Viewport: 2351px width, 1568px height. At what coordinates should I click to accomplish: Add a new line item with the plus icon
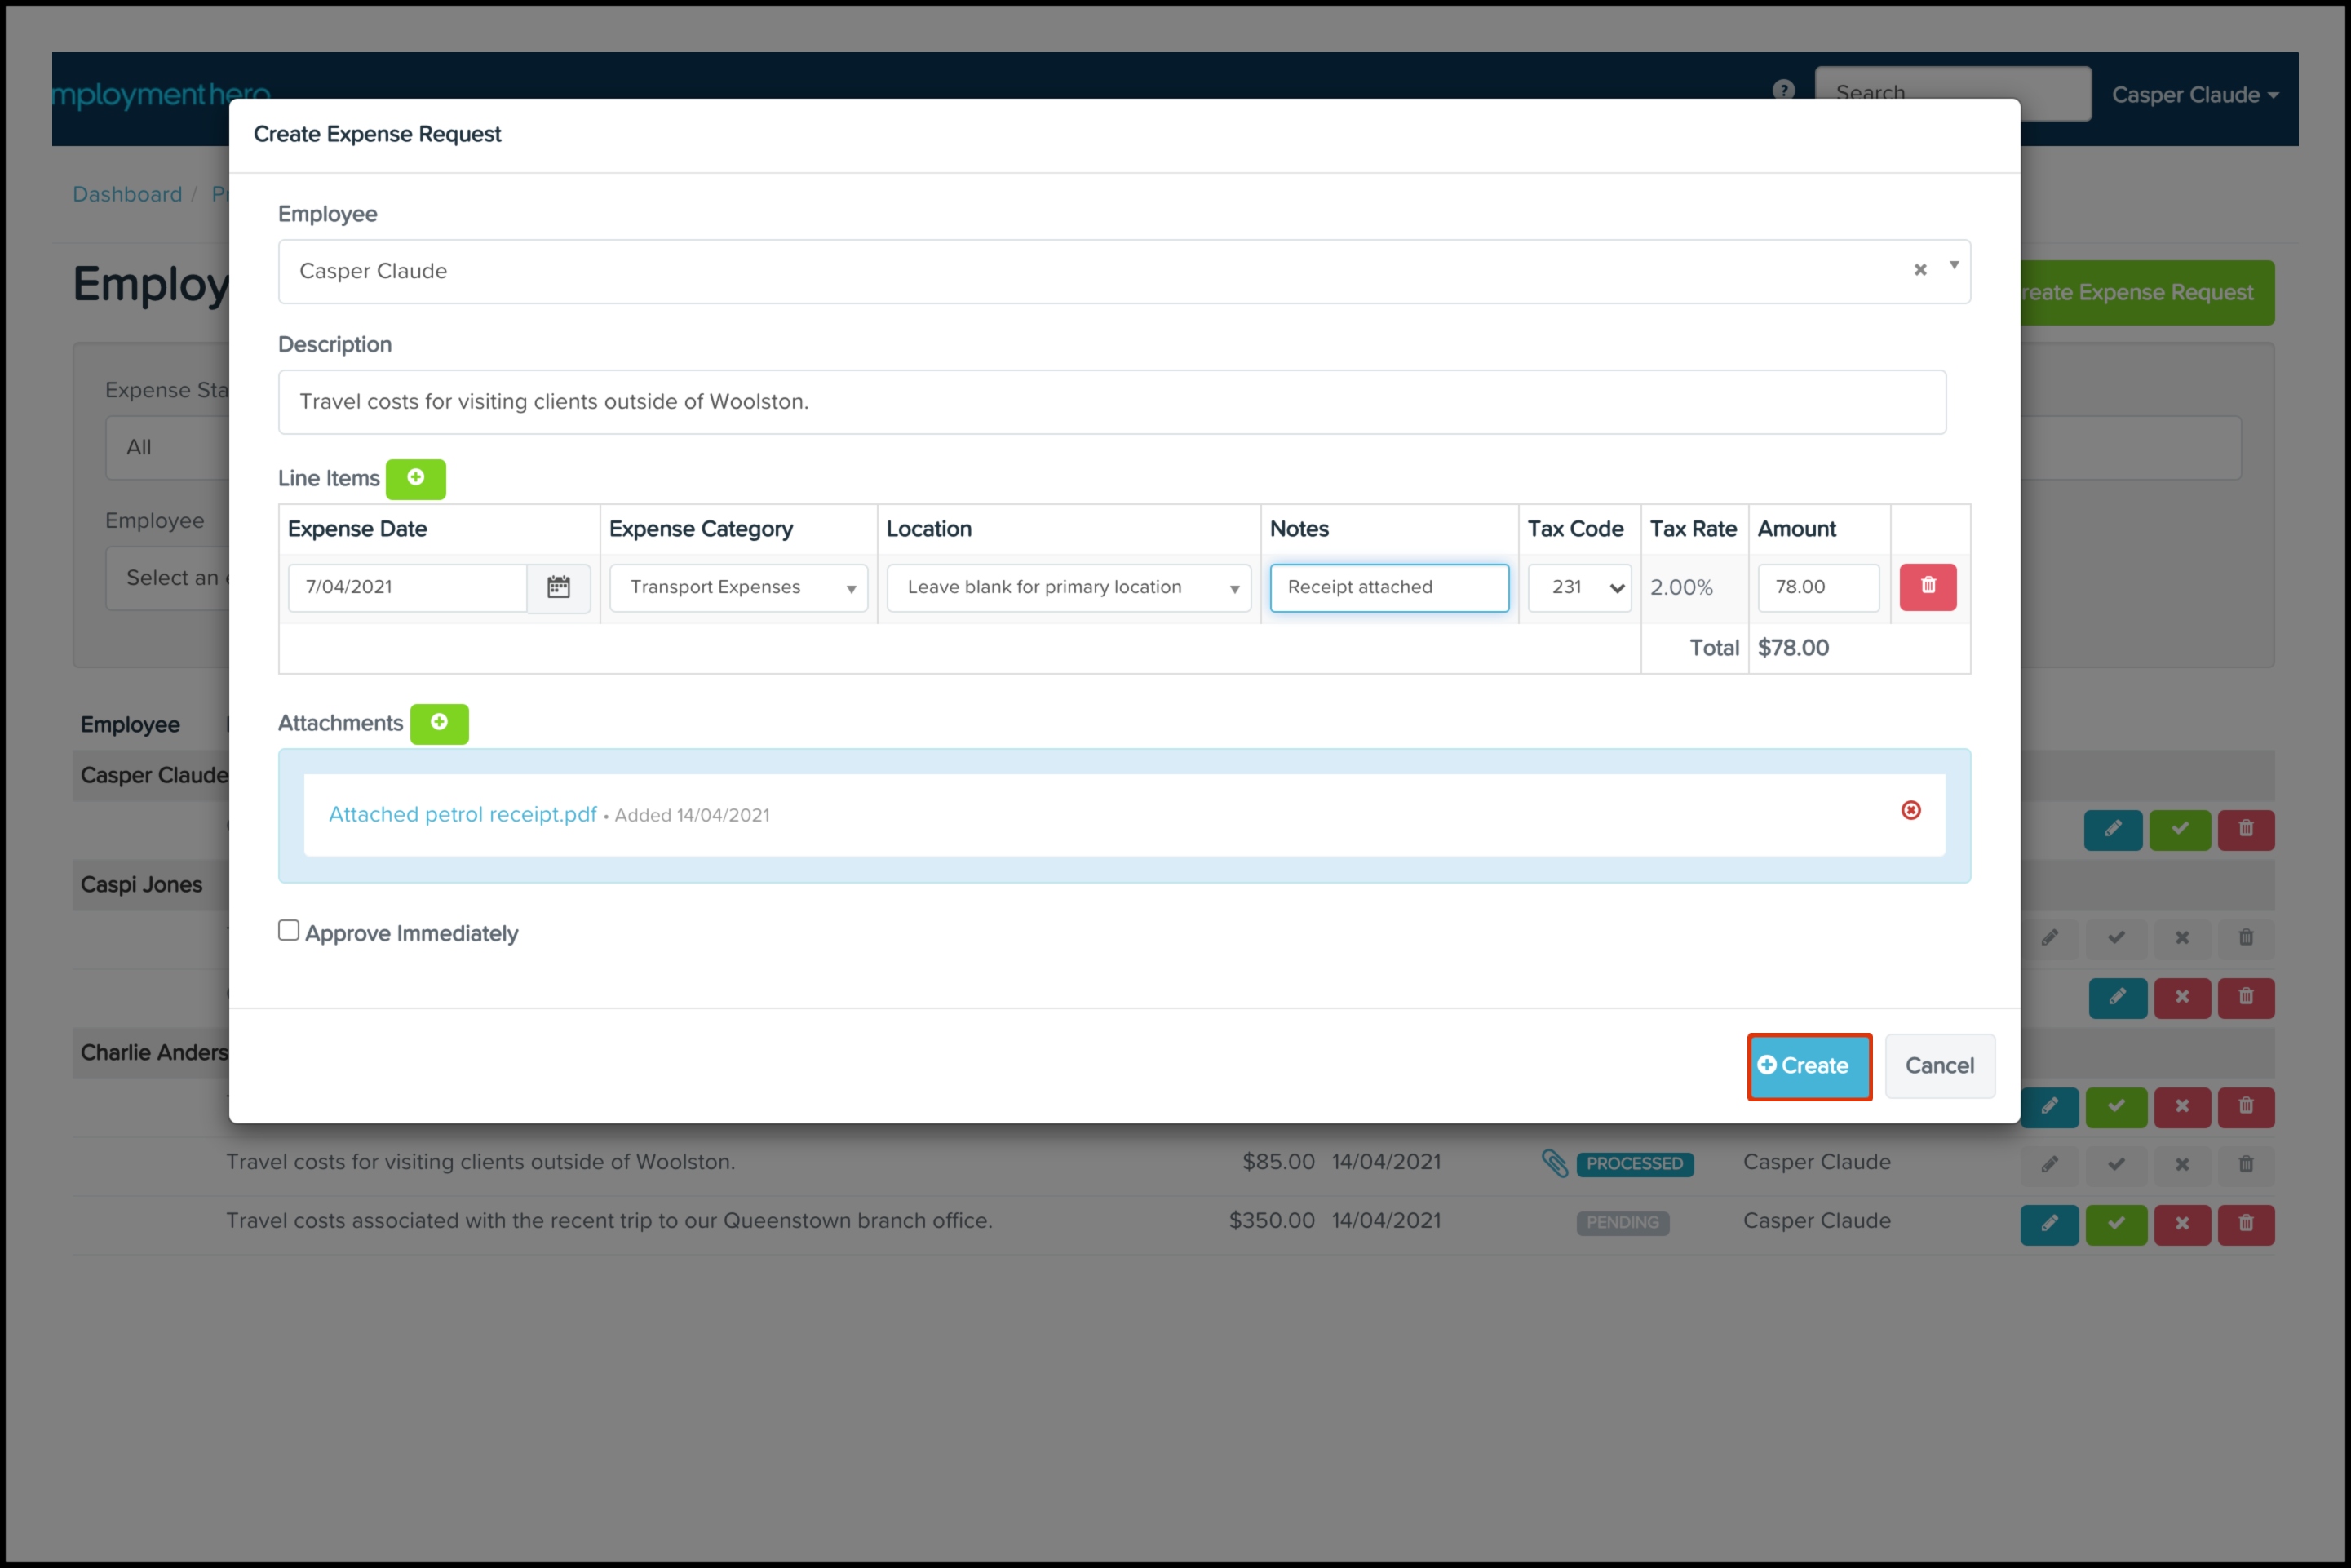(415, 478)
